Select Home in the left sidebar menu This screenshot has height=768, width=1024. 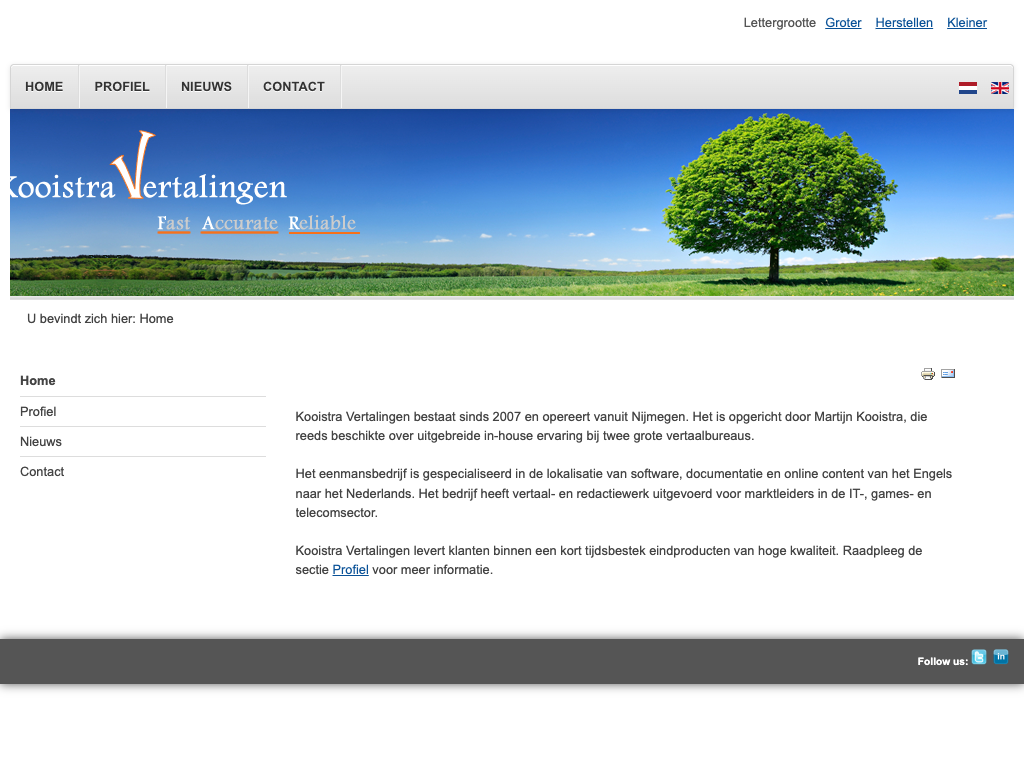38,381
